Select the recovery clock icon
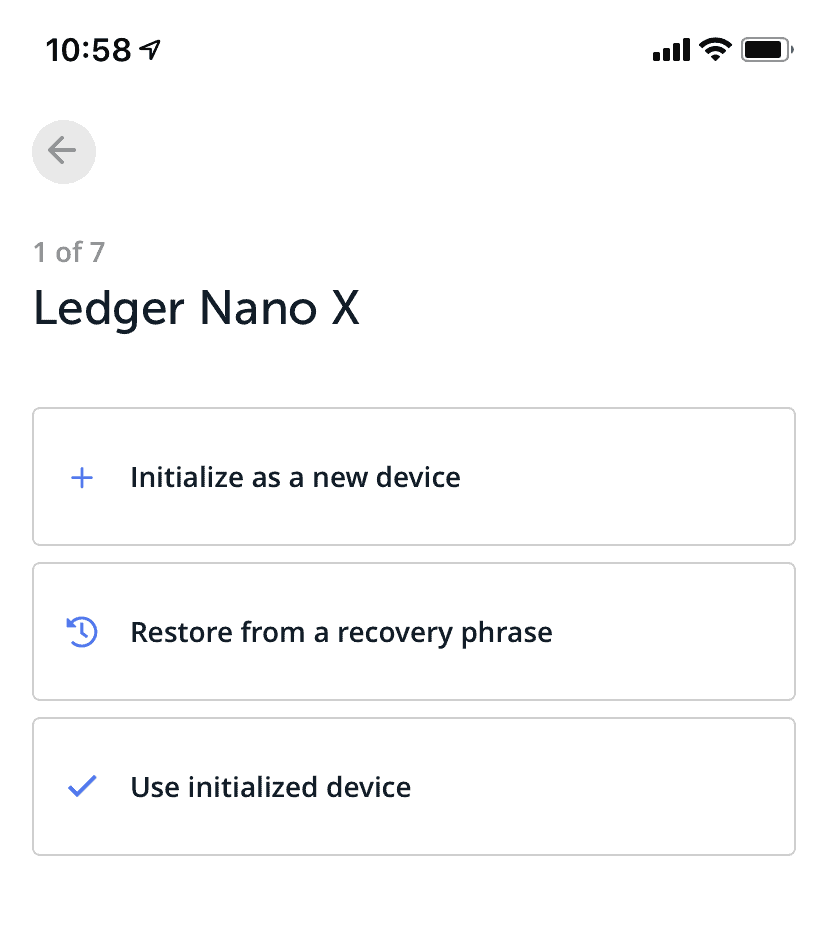Image resolution: width=828 pixels, height=937 pixels. pos(81,632)
